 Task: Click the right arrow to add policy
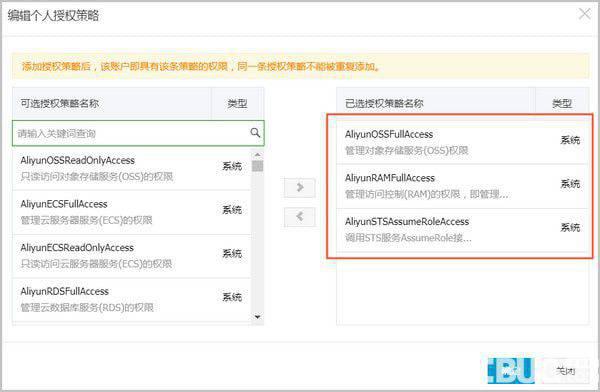[300, 188]
